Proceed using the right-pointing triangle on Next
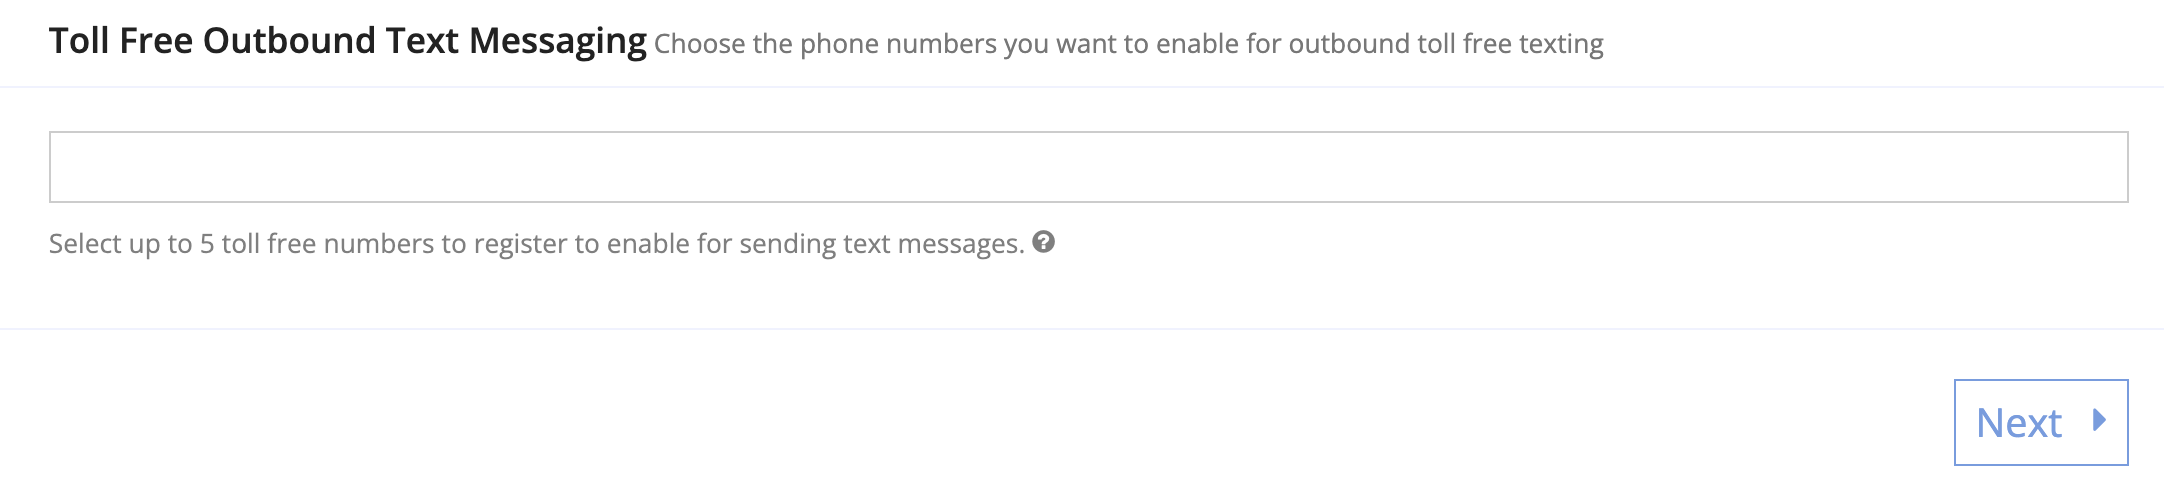Screen dimensions: 2164x486 [x=2100, y=420]
